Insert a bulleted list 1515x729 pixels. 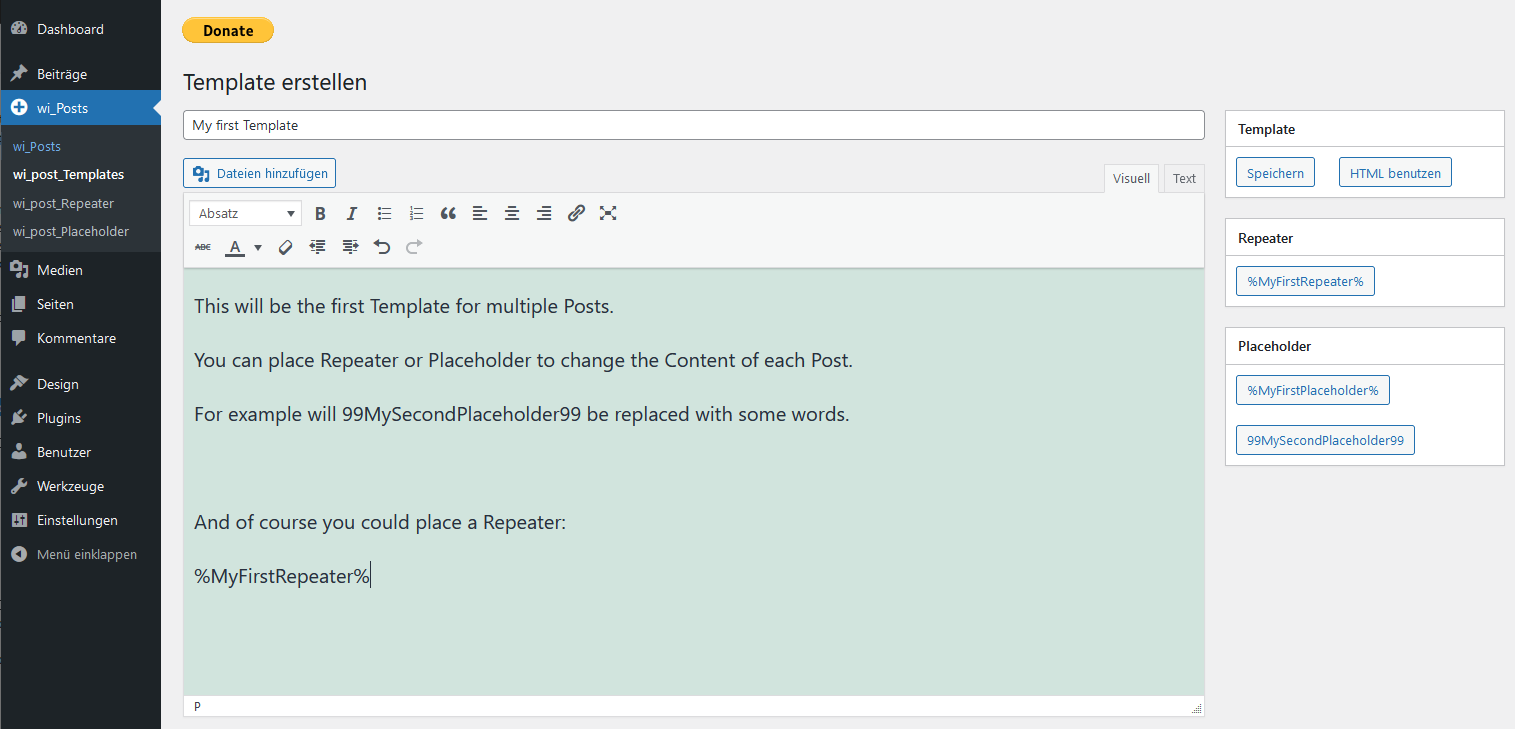tap(384, 213)
